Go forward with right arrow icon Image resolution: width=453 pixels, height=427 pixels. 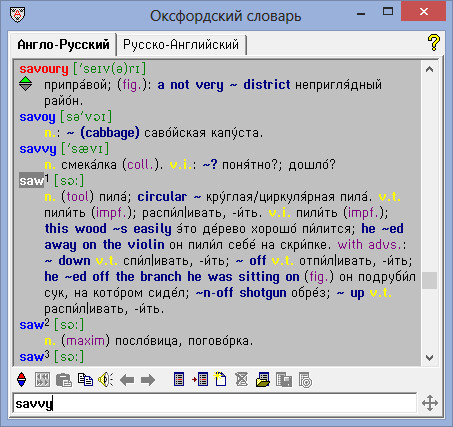148,380
